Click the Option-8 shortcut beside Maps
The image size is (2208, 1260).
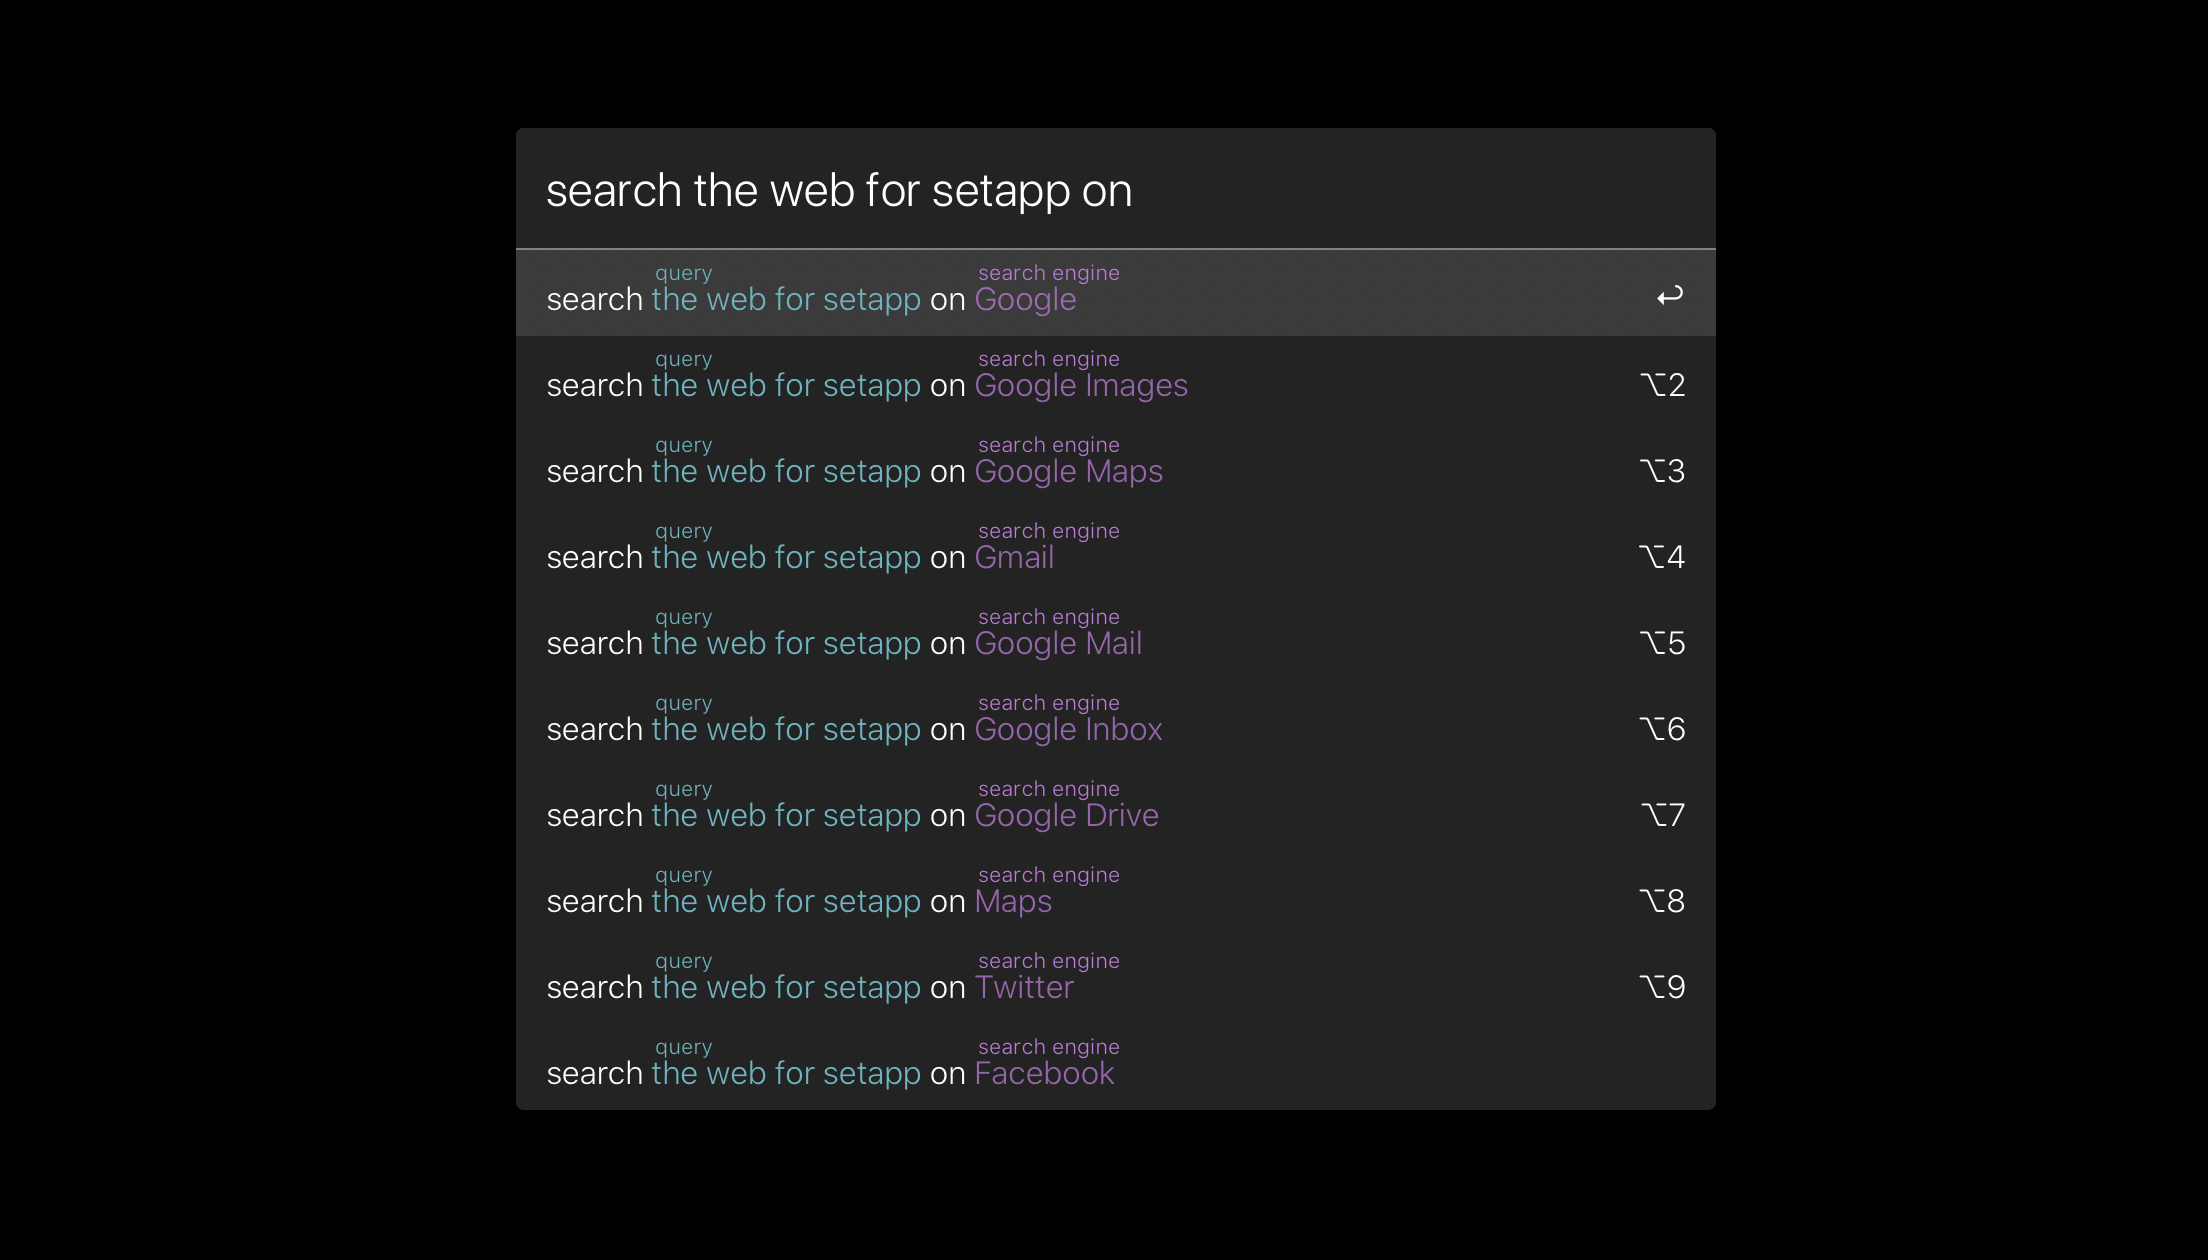click(x=1662, y=901)
